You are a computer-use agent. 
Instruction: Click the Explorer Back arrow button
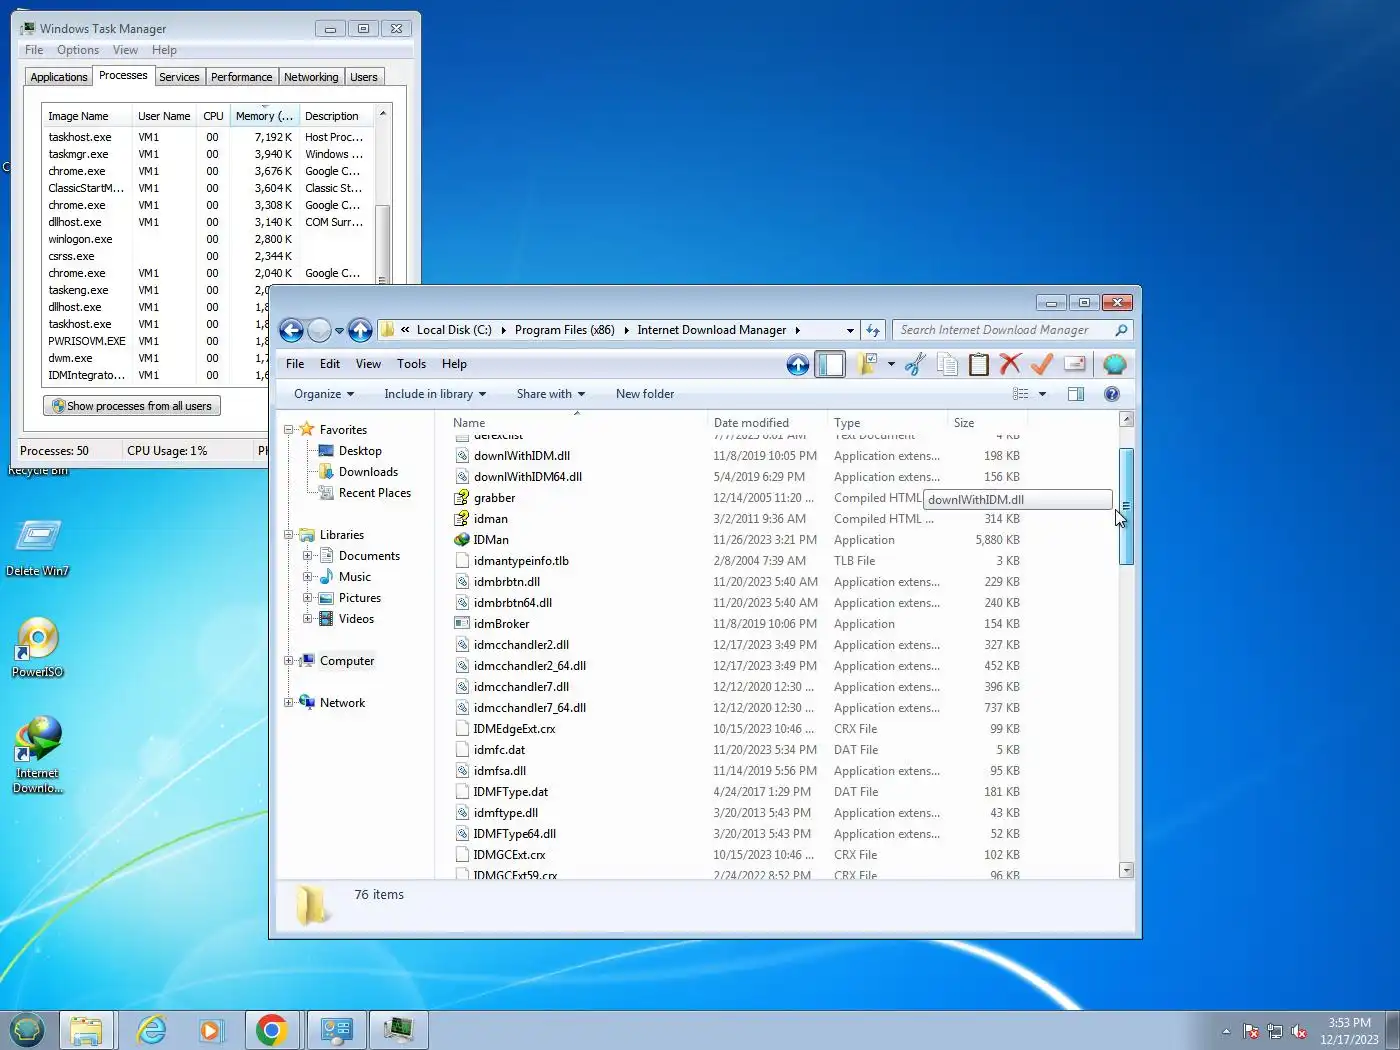(291, 330)
